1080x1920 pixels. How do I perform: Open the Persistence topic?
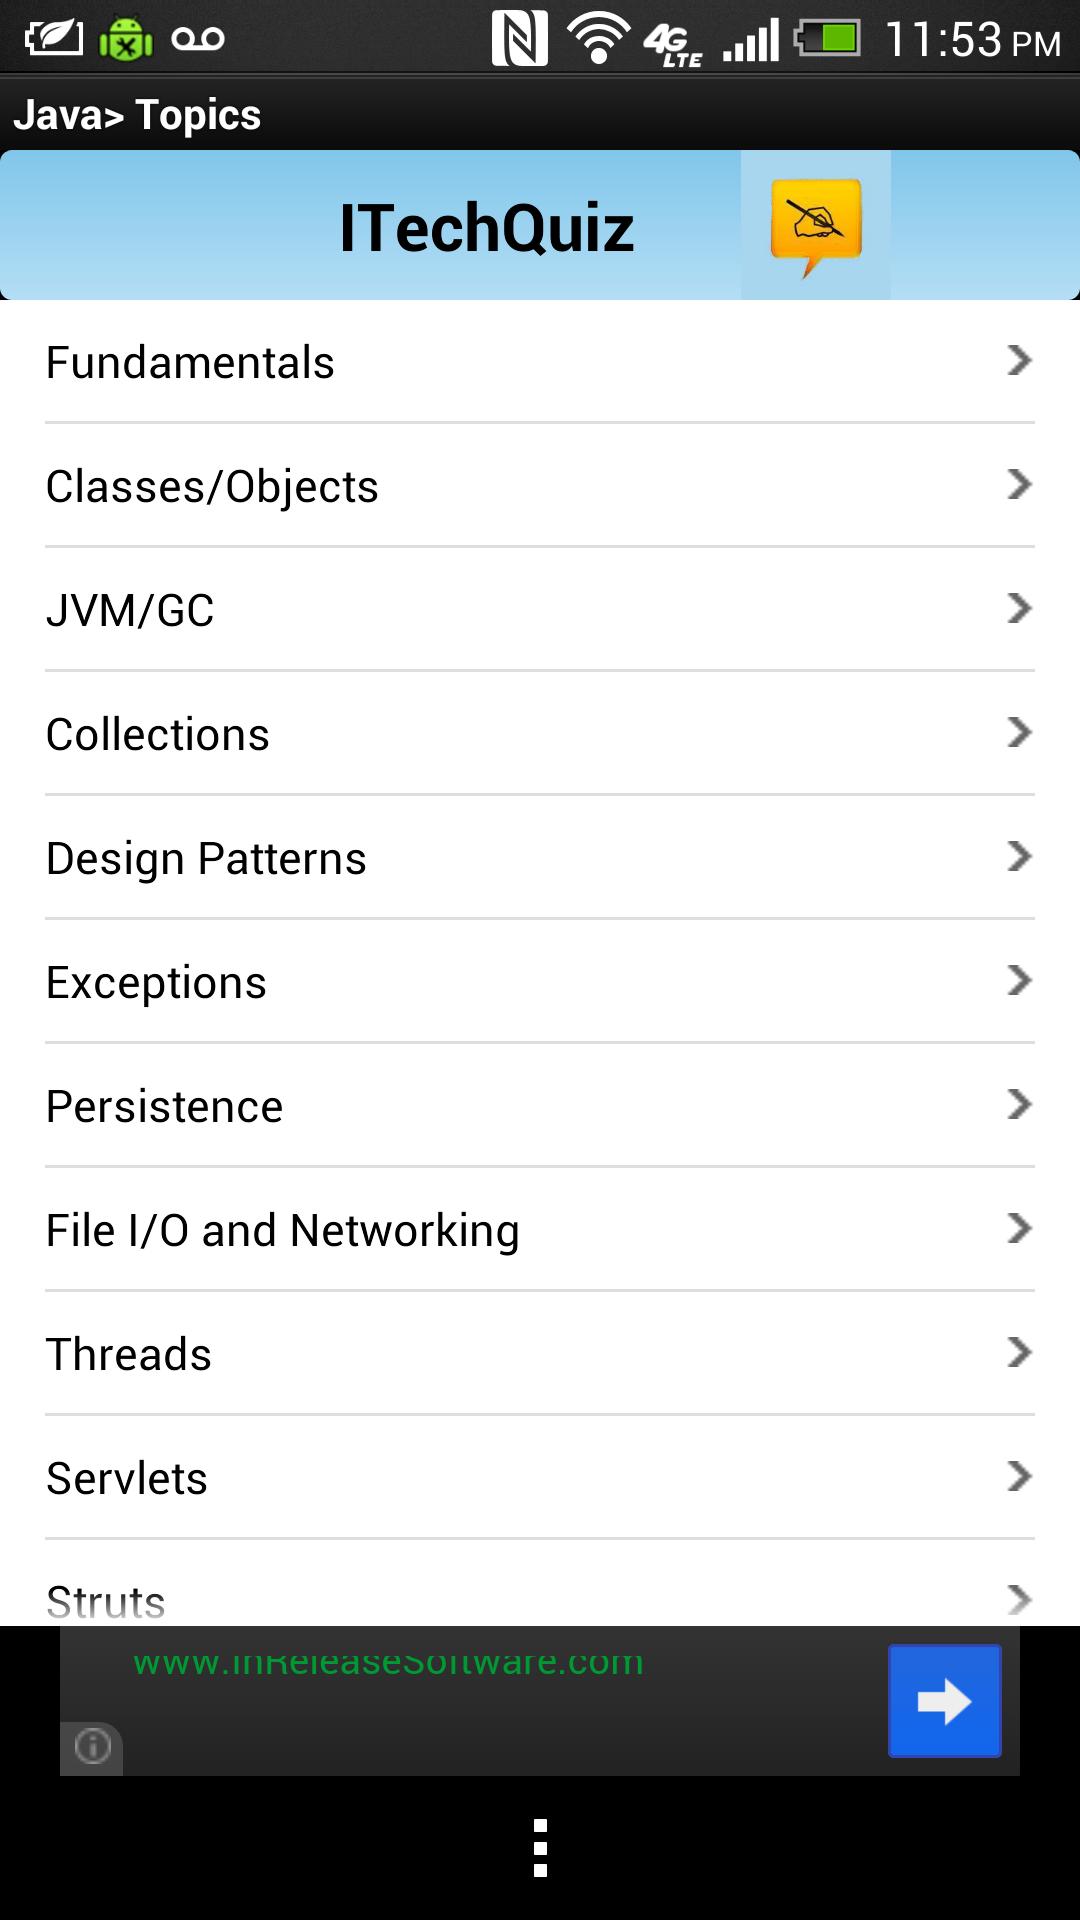(165, 1107)
